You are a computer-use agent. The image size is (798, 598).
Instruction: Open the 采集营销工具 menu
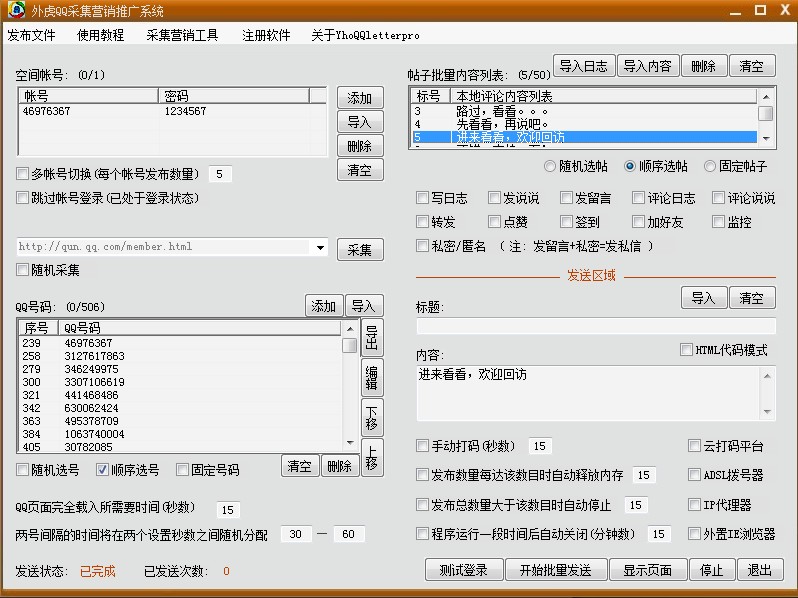[x=182, y=35]
